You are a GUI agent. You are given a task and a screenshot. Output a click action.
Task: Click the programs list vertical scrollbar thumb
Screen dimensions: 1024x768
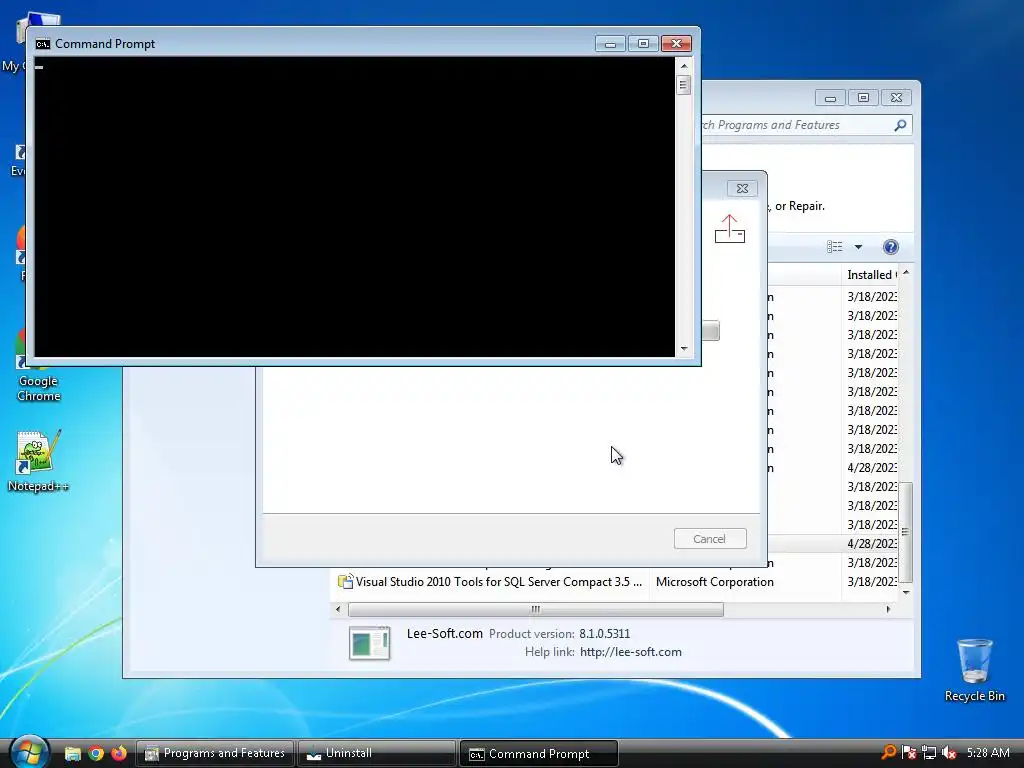pyautogui.click(x=906, y=532)
